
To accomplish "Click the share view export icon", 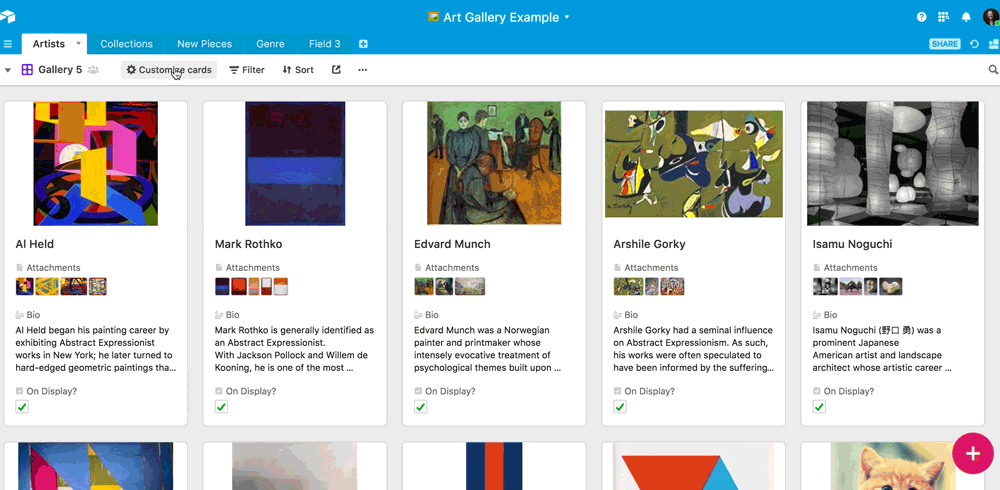I will (336, 70).
